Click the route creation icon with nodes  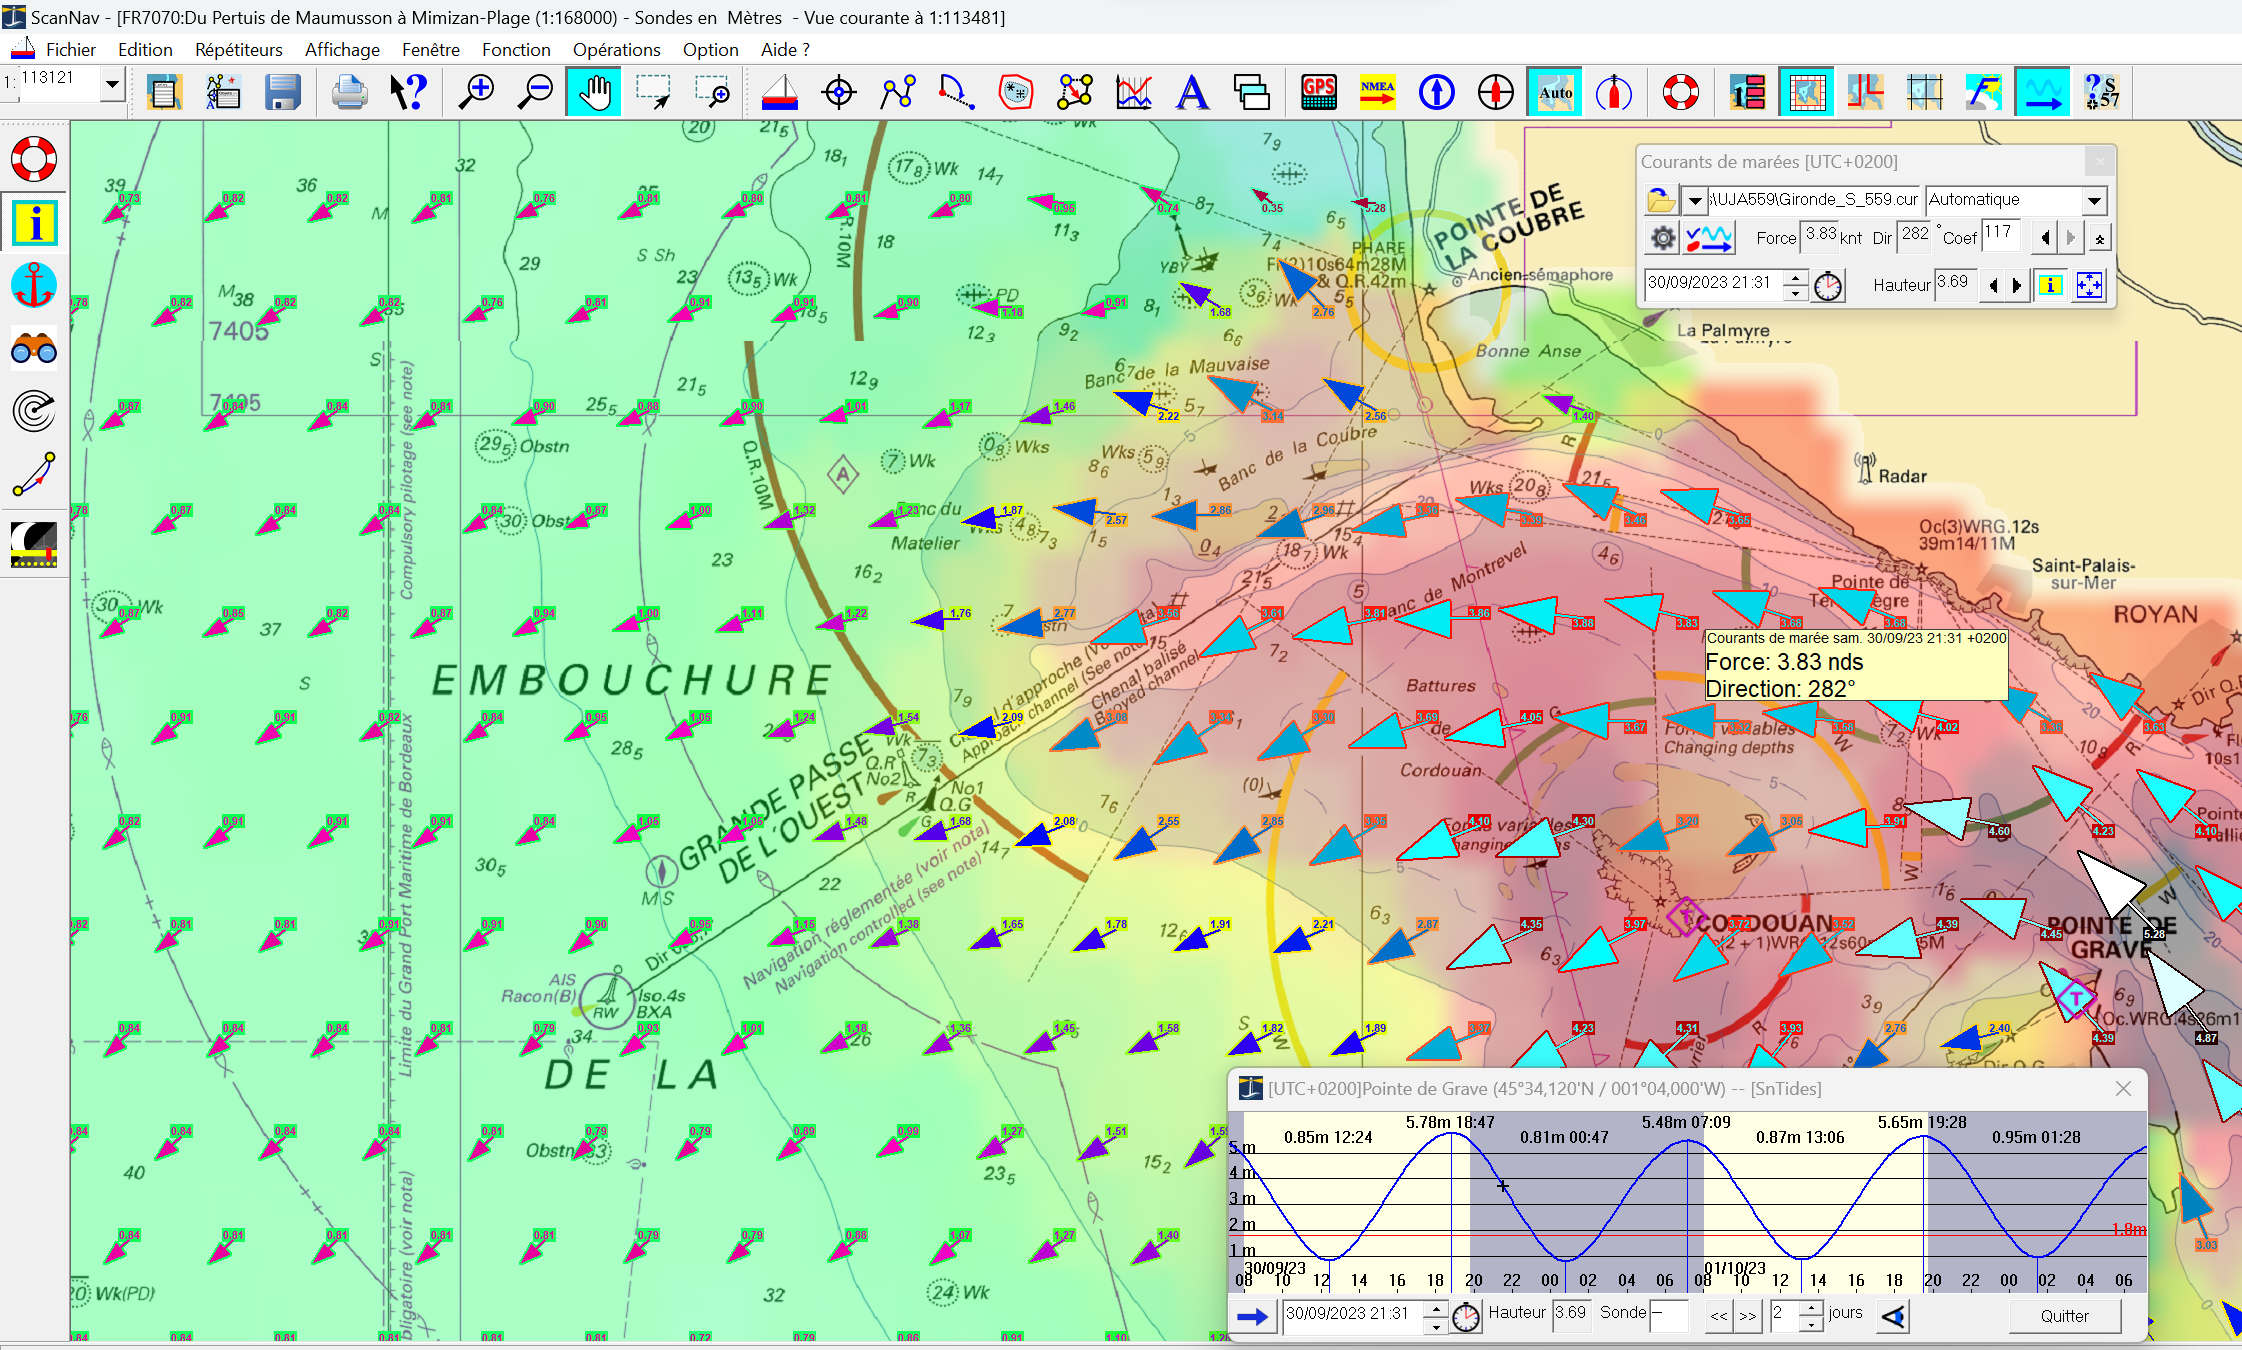pos(898,92)
